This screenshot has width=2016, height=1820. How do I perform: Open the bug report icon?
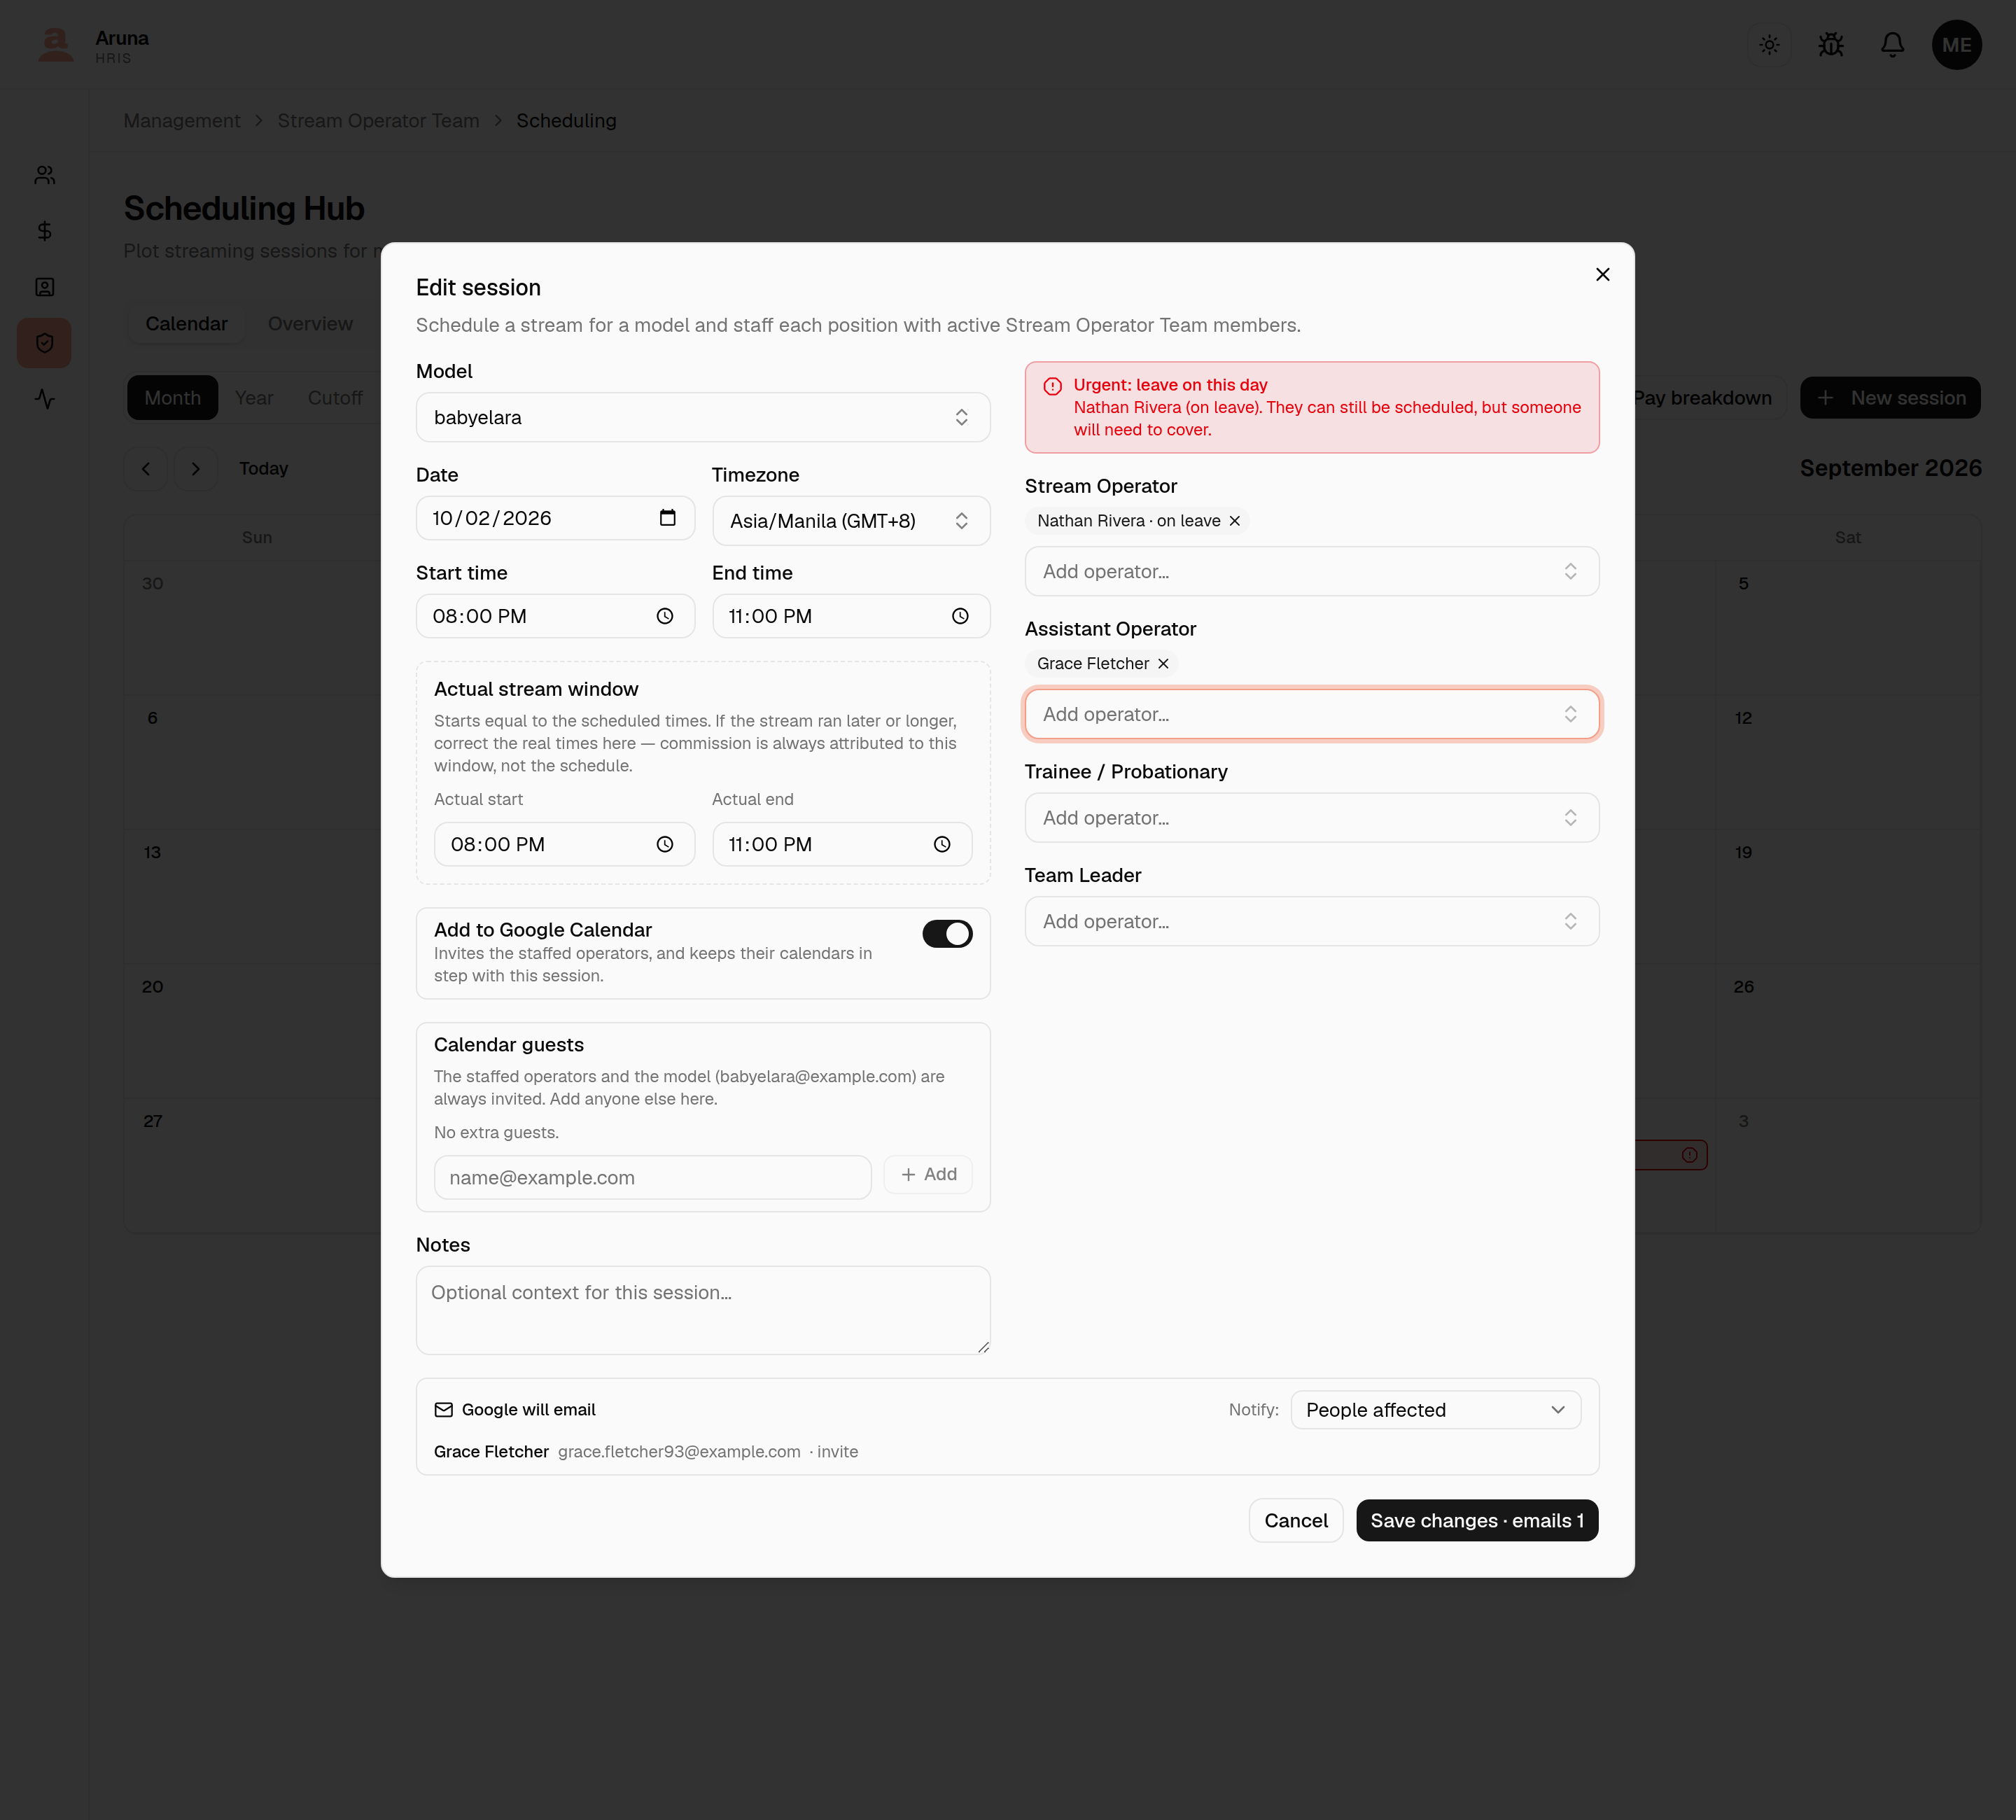1831,45
